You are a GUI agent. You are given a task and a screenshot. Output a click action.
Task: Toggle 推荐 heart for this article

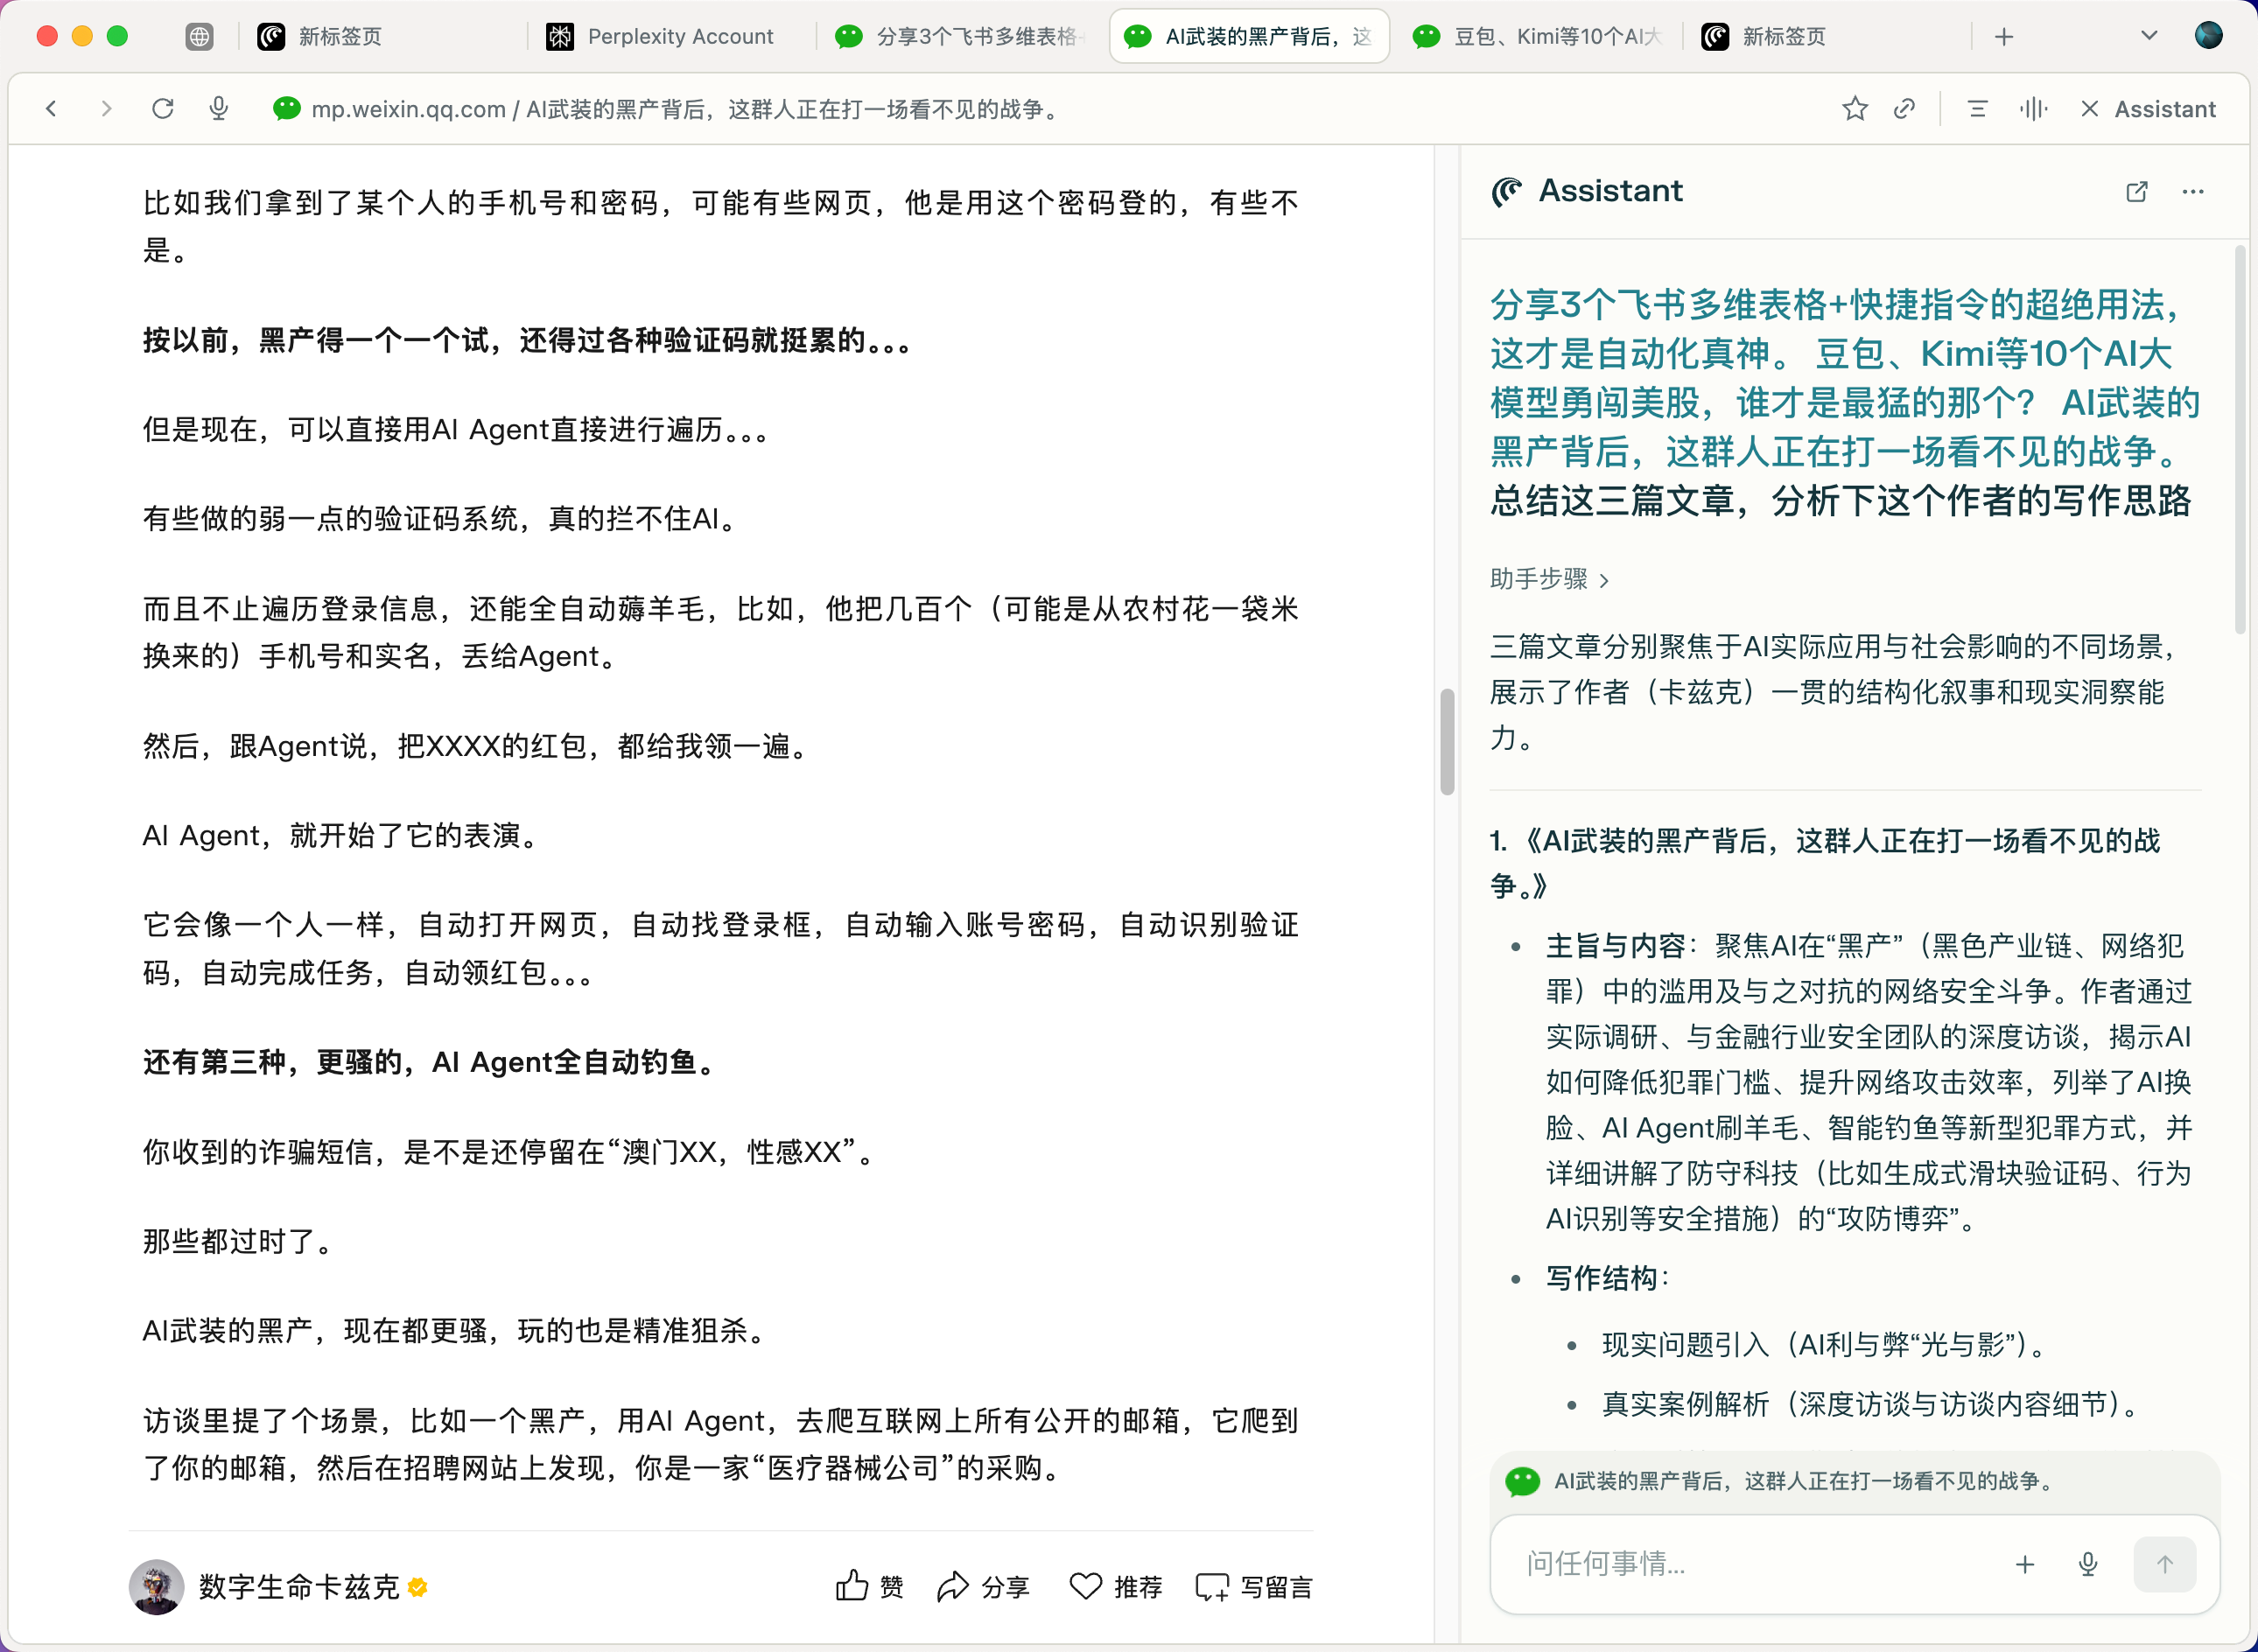[1116, 1586]
